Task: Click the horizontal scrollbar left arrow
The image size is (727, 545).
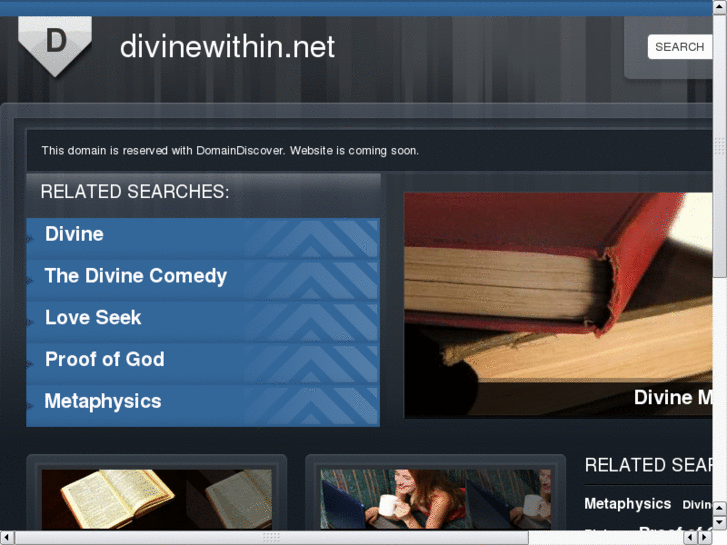Action: 6,538
